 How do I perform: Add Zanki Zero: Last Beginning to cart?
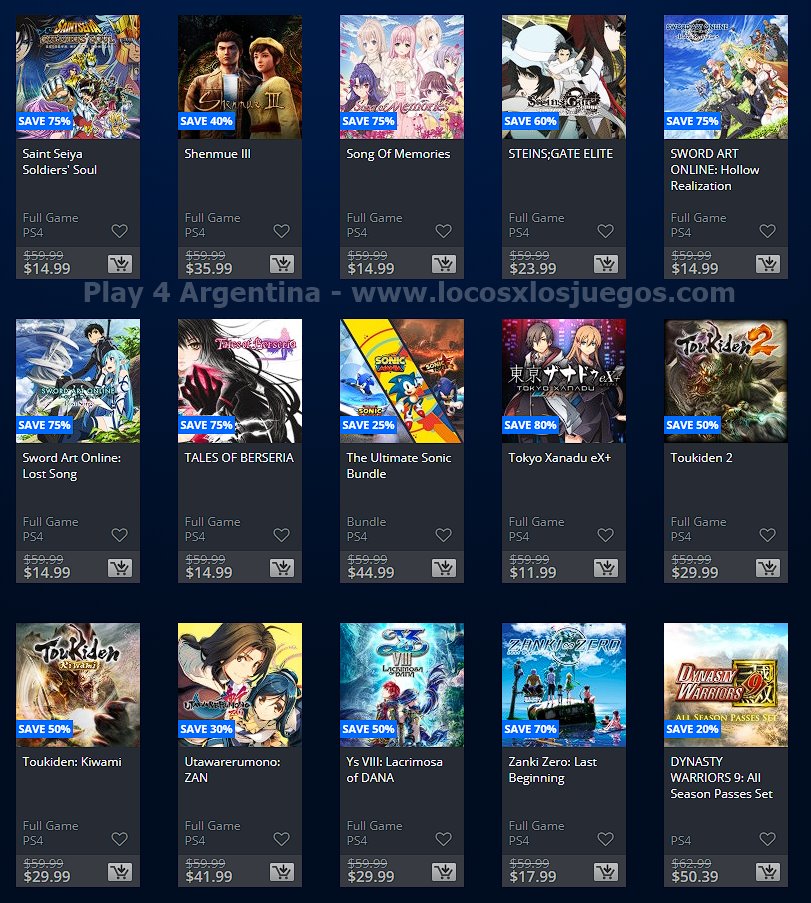(606, 872)
